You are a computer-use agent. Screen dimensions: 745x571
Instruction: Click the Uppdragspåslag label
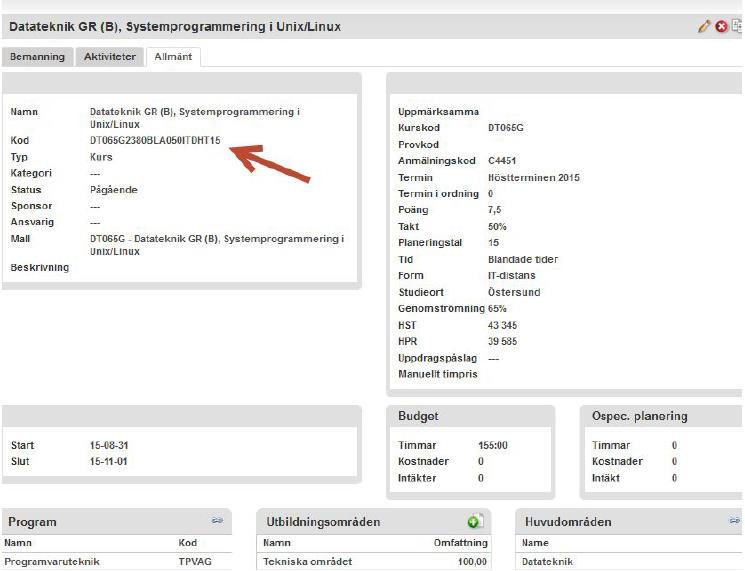click(x=438, y=358)
